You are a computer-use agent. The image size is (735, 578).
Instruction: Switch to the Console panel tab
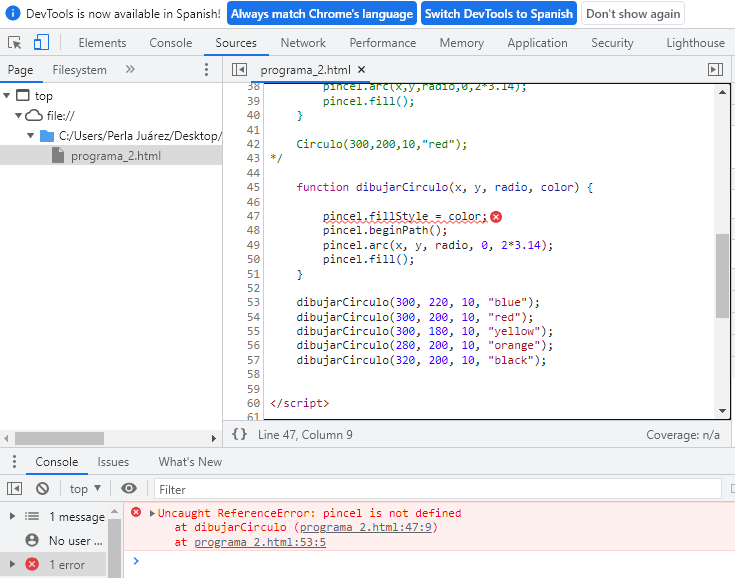(171, 43)
